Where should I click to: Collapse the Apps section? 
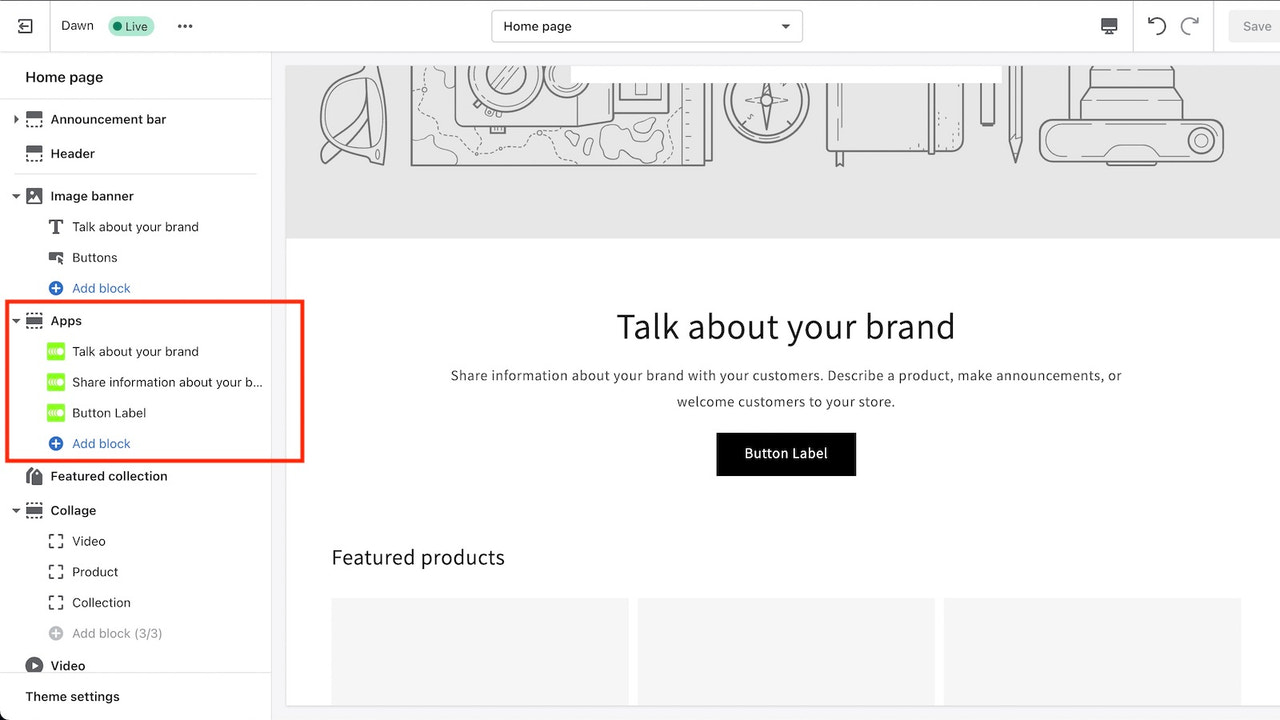point(15,321)
